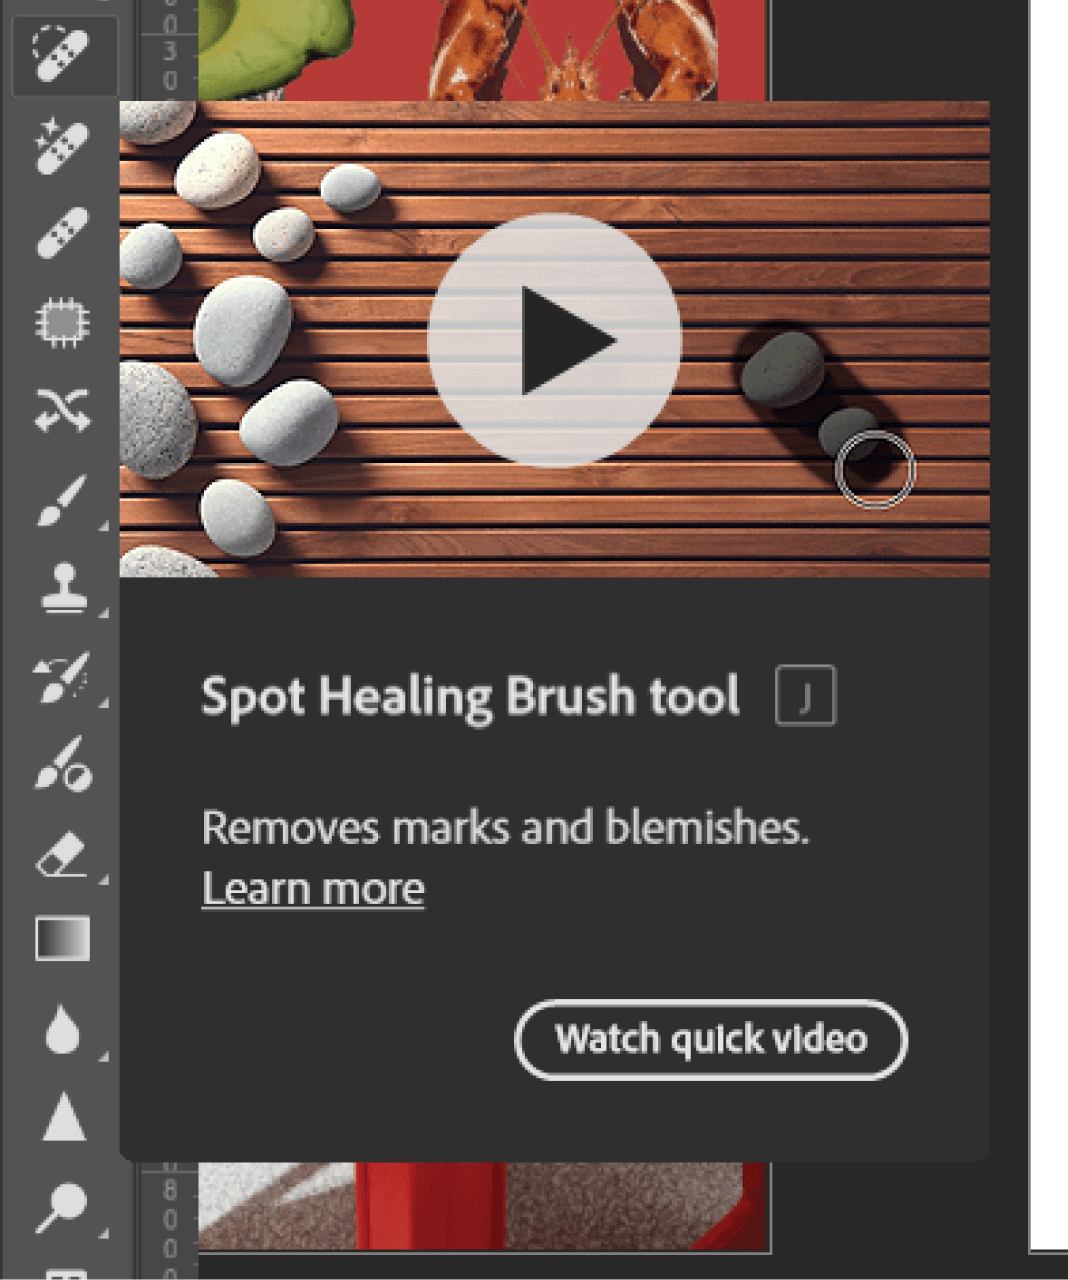Click the Watch quick video button
The width and height of the screenshot is (1068, 1280).
tap(711, 1040)
